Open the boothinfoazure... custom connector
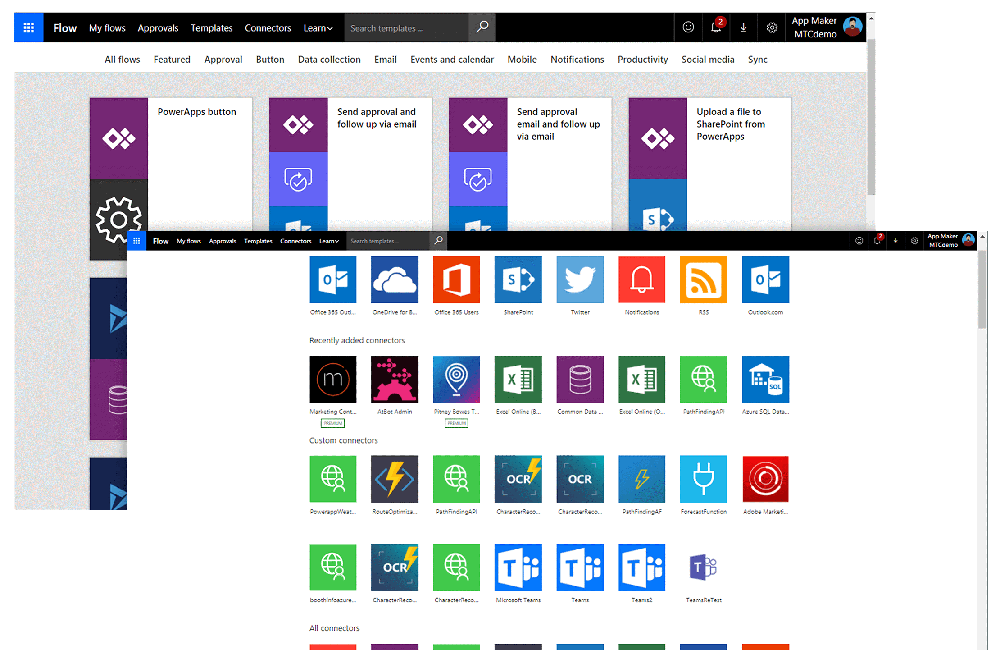 (x=332, y=568)
